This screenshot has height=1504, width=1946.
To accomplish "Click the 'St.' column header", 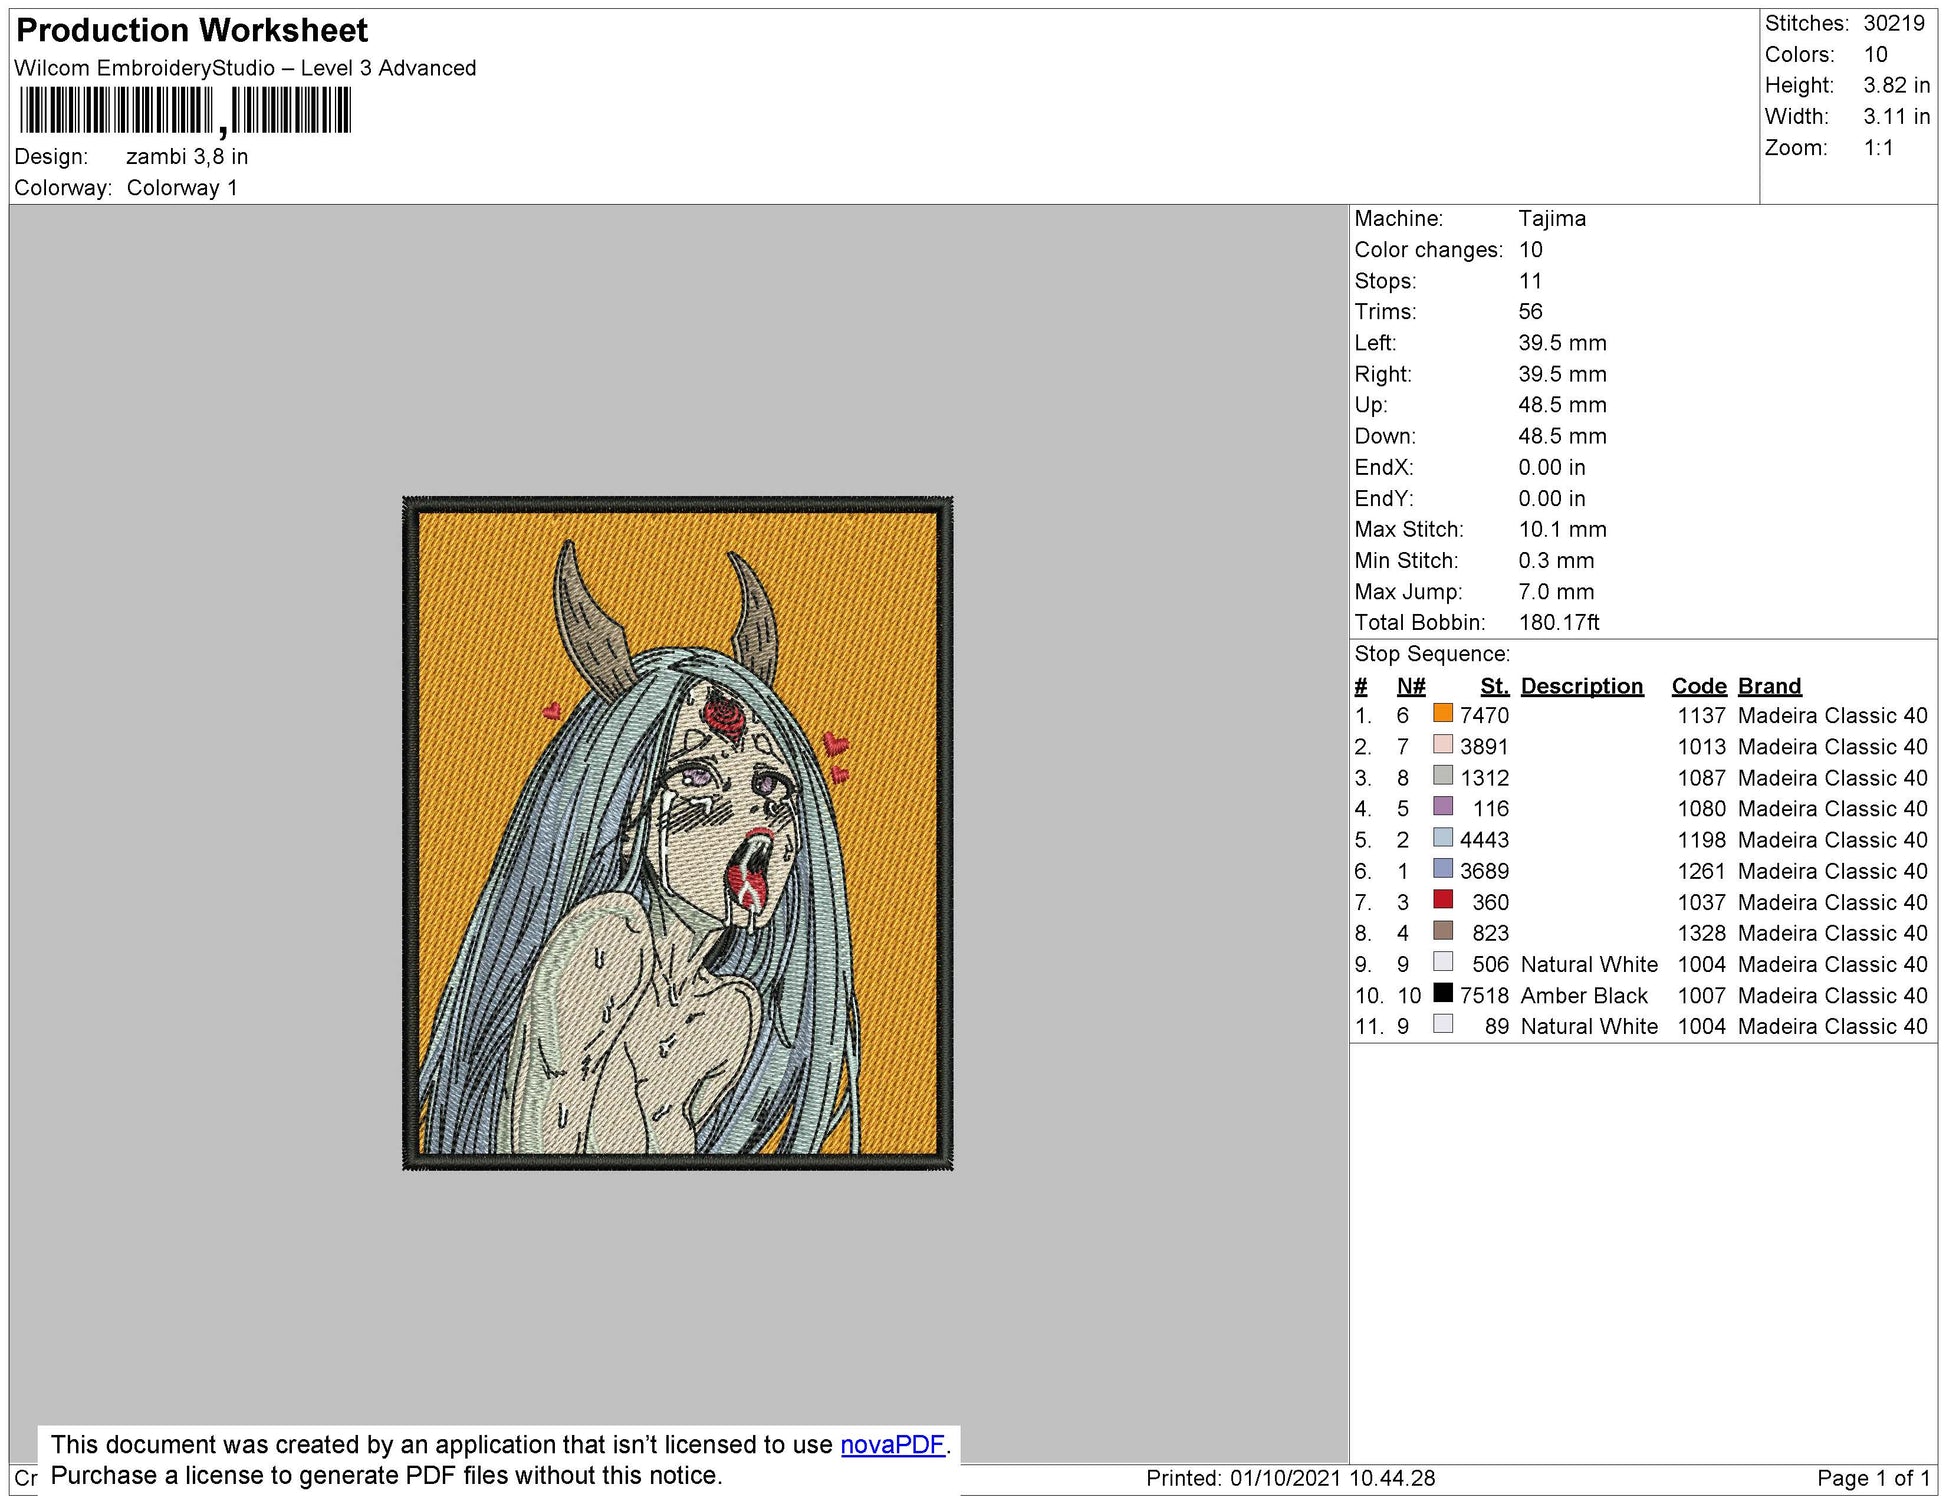I will pos(1494,686).
